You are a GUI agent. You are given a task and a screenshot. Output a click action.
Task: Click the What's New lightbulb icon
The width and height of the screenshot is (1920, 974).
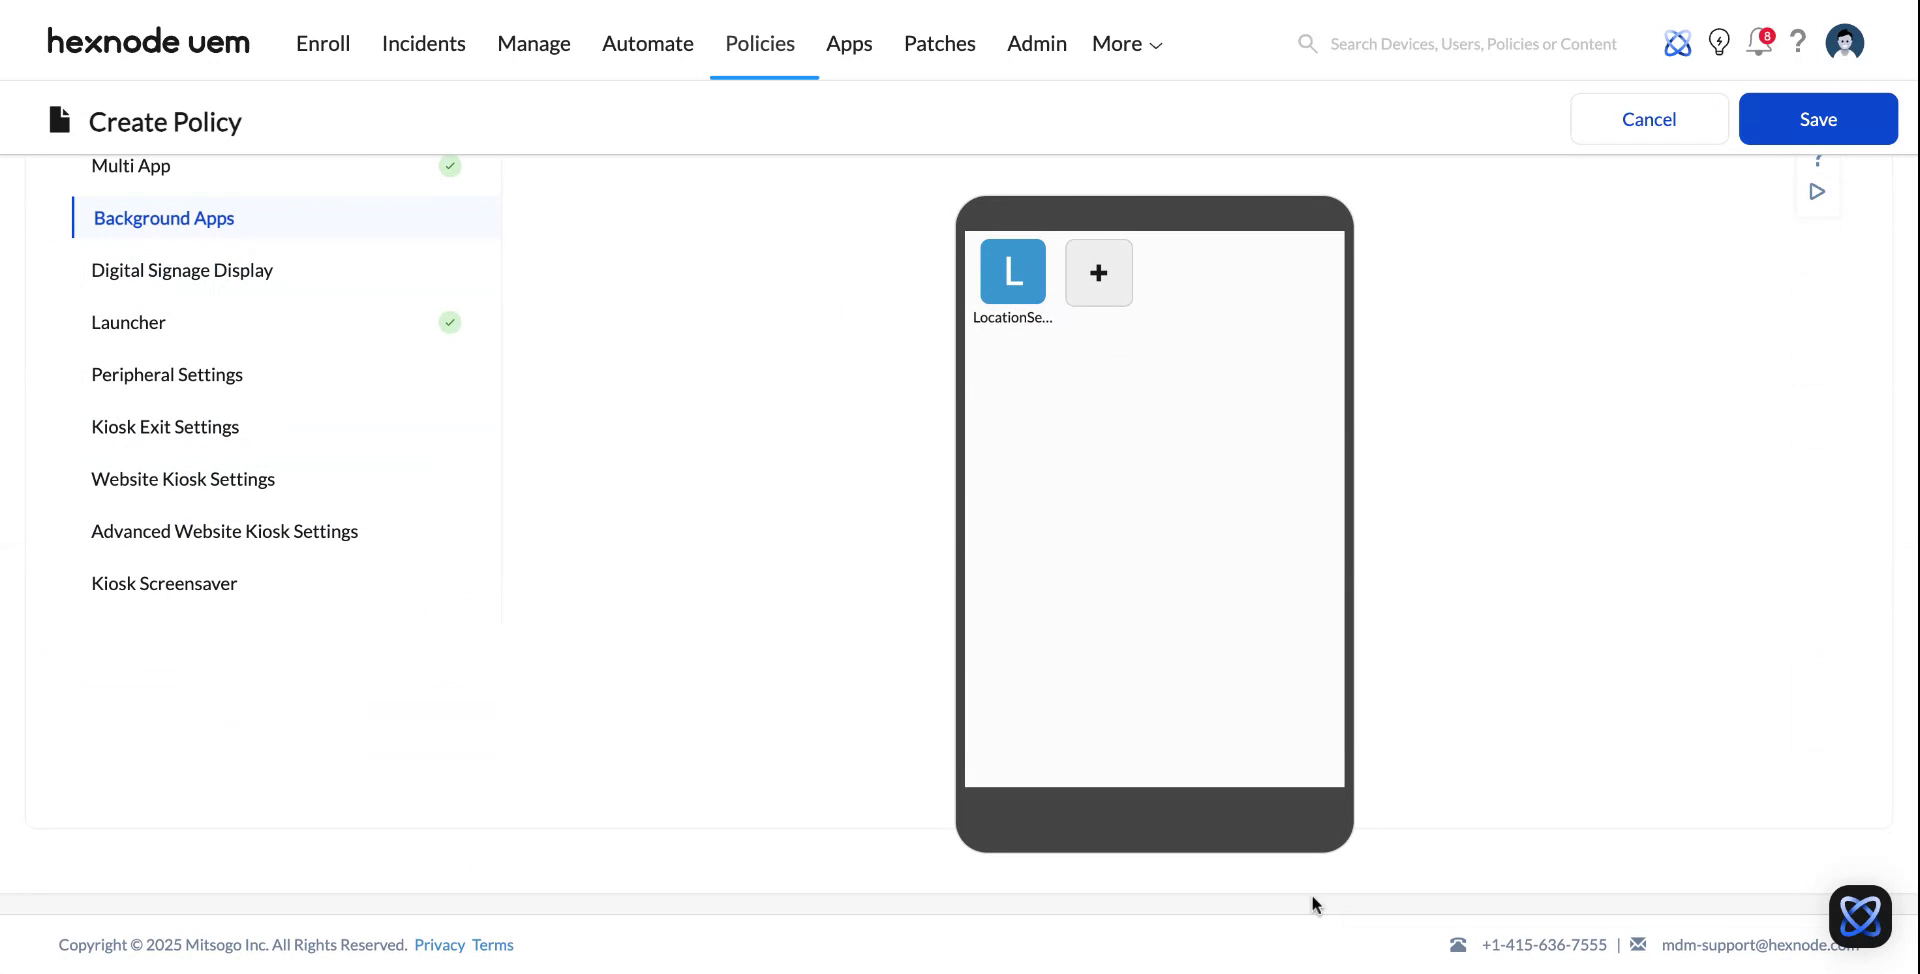click(1719, 43)
